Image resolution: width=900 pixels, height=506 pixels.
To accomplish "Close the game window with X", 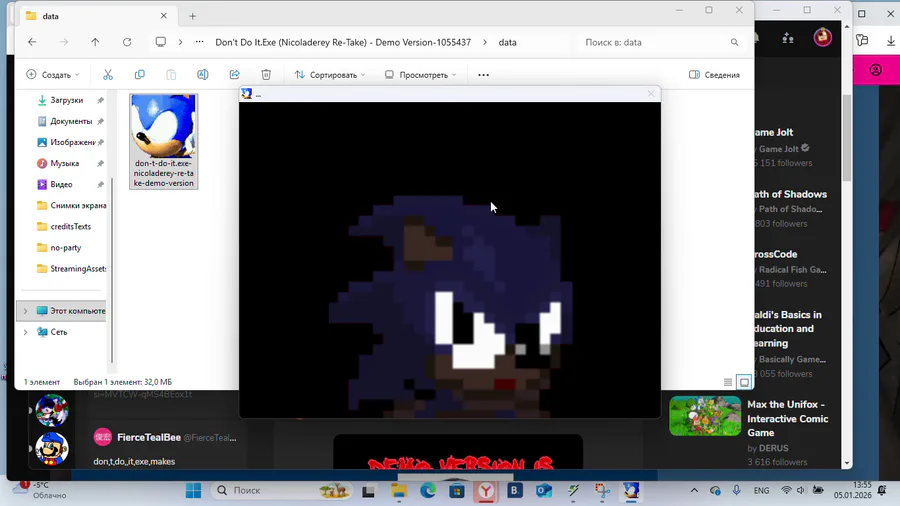I will [650, 94].
